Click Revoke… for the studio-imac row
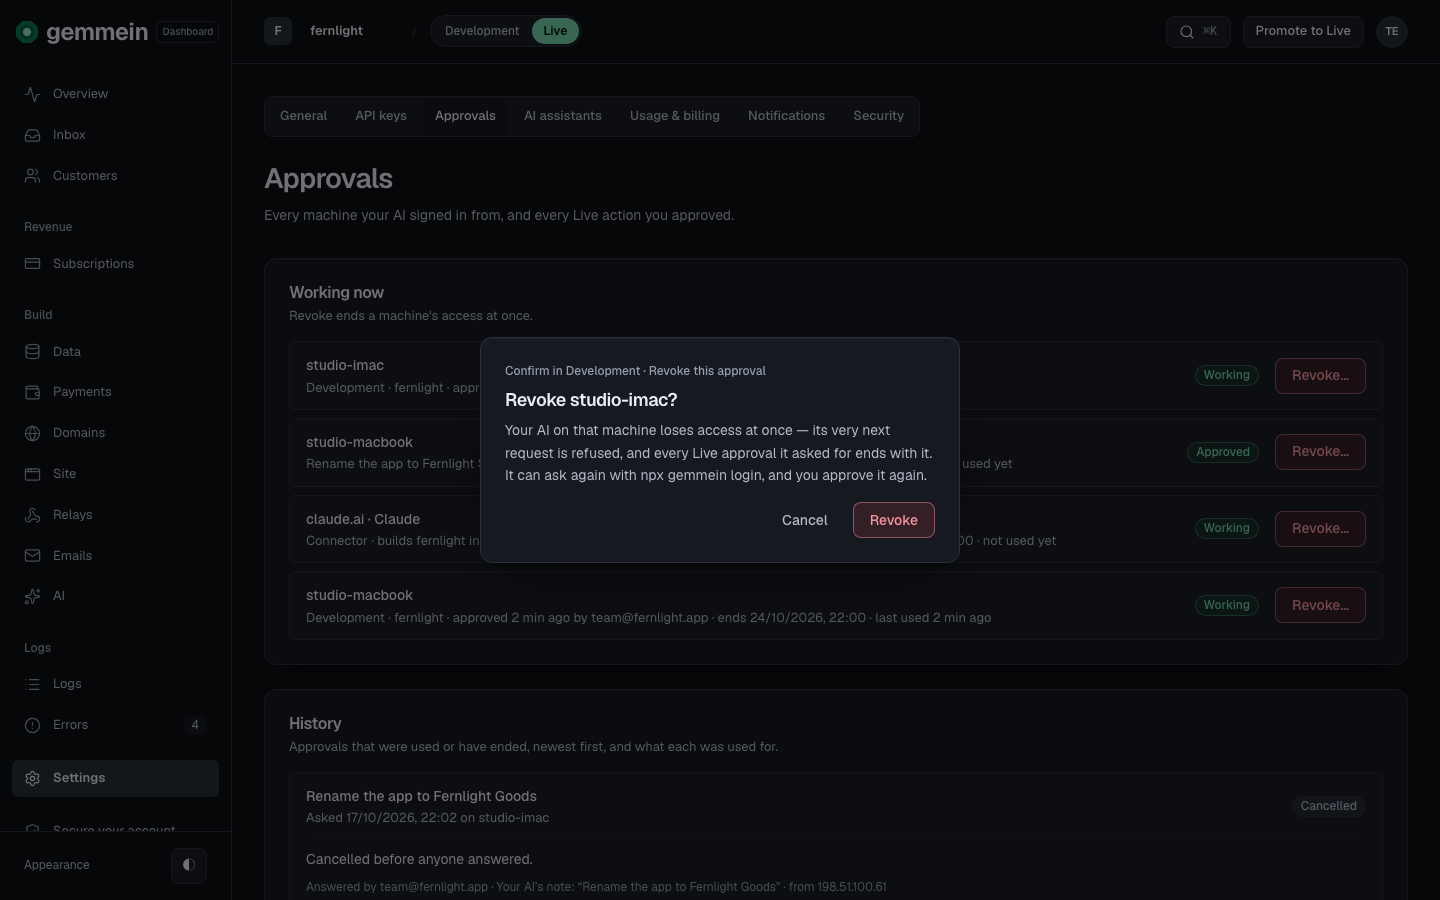The height and width of the screenshot is (900, 1440). pos(1320,376)
